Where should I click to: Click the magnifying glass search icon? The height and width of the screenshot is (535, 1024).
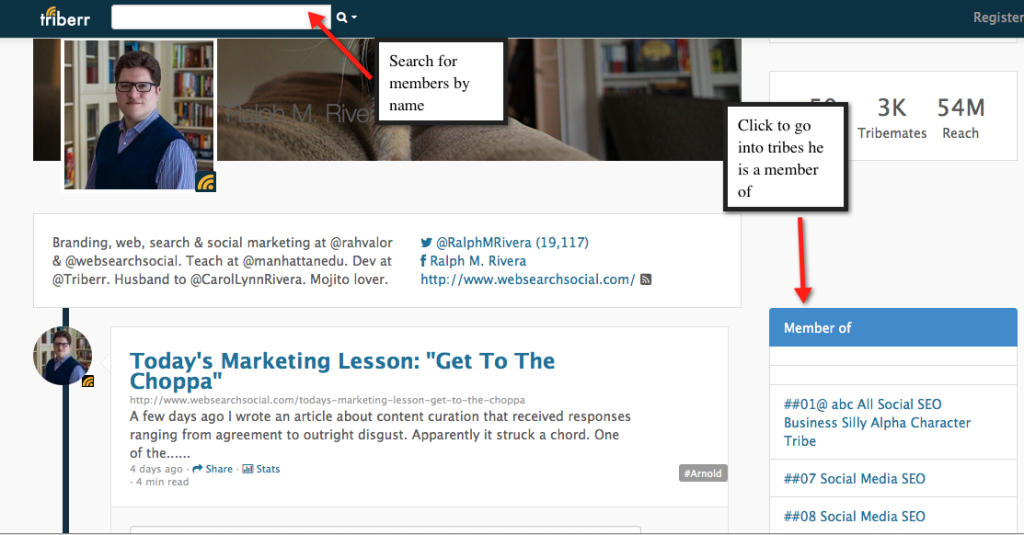[342, 18]
